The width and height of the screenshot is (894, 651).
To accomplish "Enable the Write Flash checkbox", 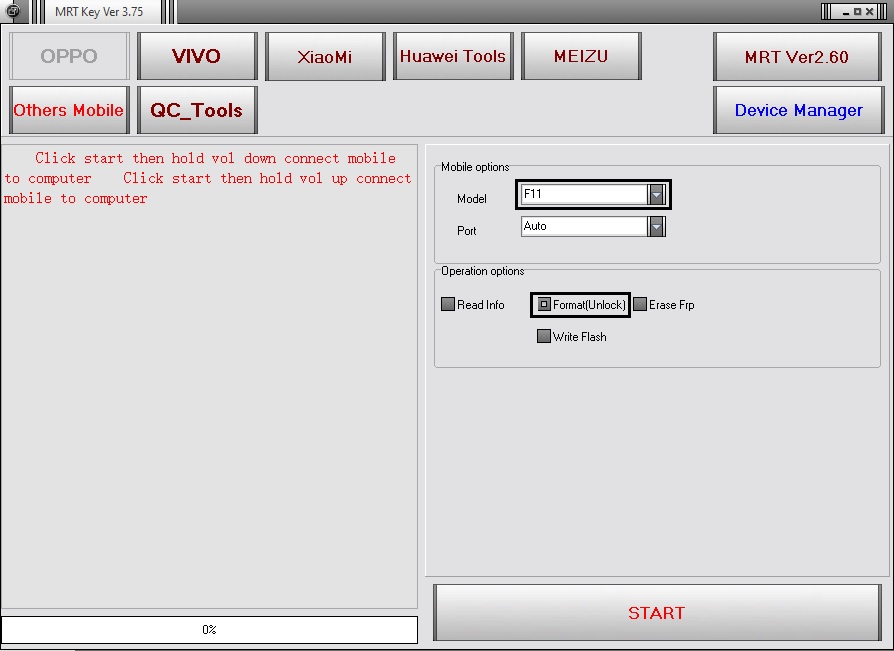I will 544,336.
